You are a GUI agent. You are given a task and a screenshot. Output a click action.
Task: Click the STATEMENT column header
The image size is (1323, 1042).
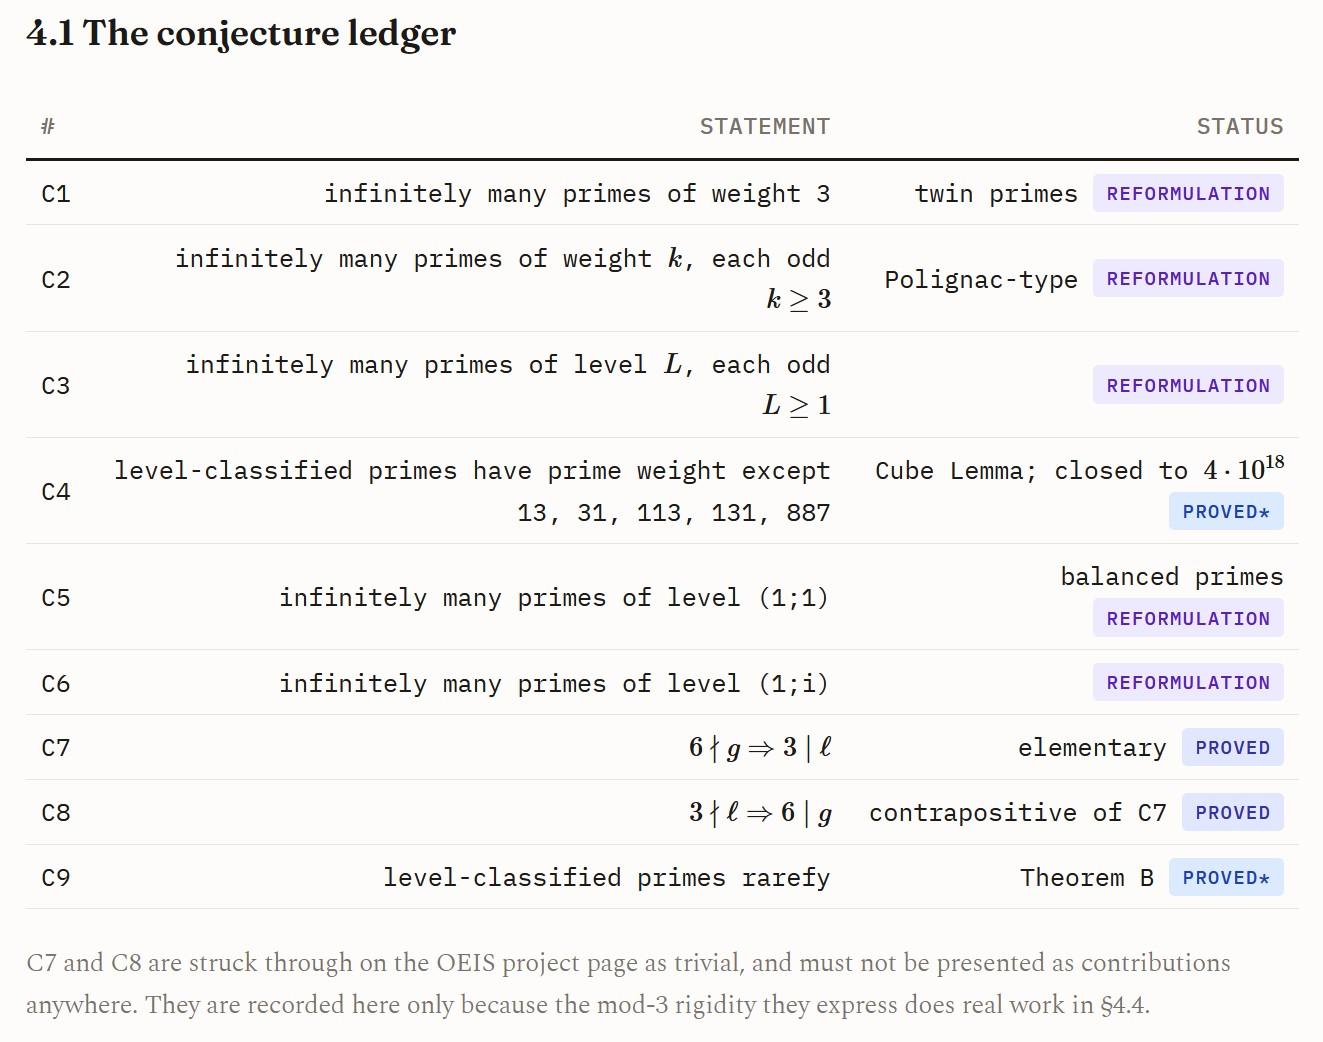[765, 127]
